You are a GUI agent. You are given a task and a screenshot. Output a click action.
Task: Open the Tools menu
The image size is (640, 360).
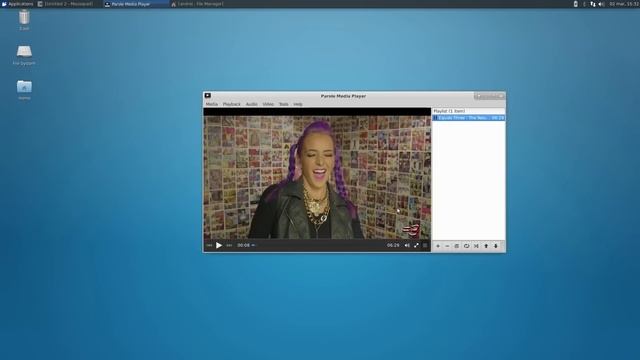tap(283, 104)
